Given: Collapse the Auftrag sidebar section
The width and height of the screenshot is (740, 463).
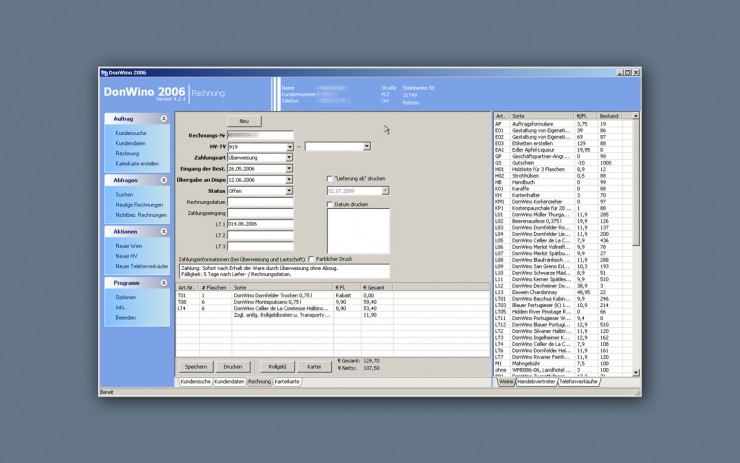Looking at the screenshot, I should tap(164, 119).
